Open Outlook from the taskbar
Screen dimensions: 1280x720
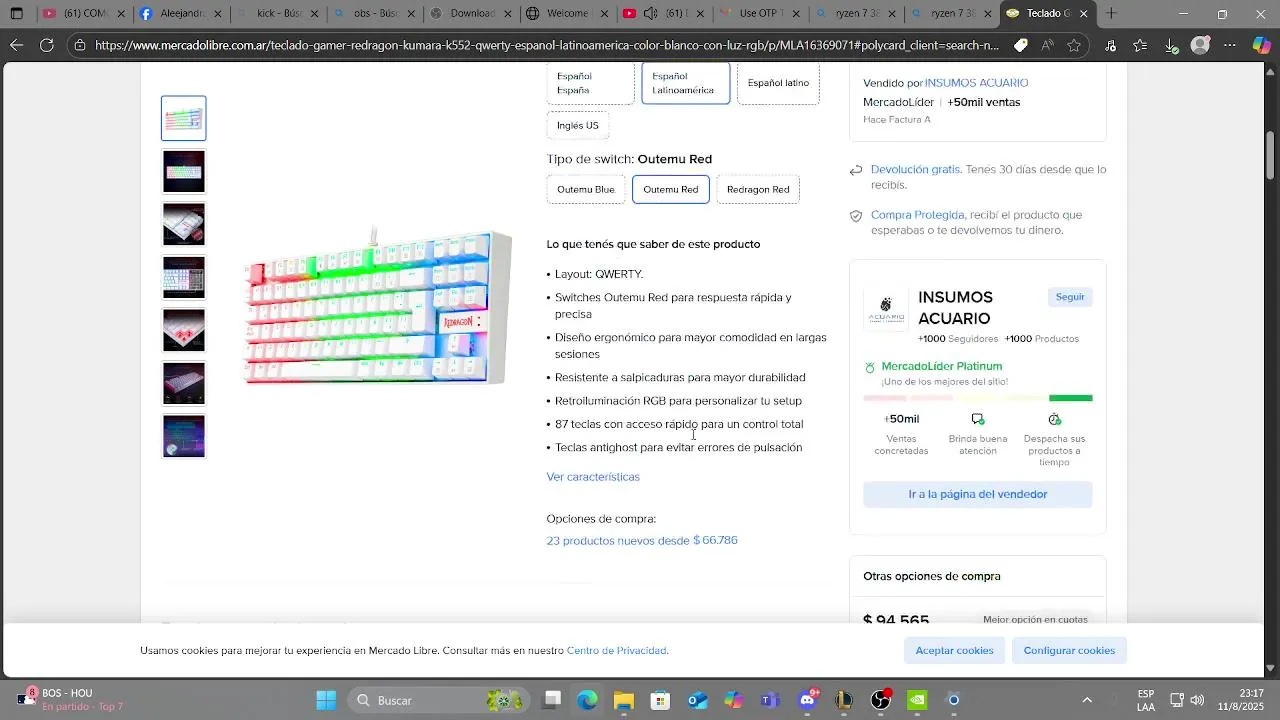click(x=697, y=700)
